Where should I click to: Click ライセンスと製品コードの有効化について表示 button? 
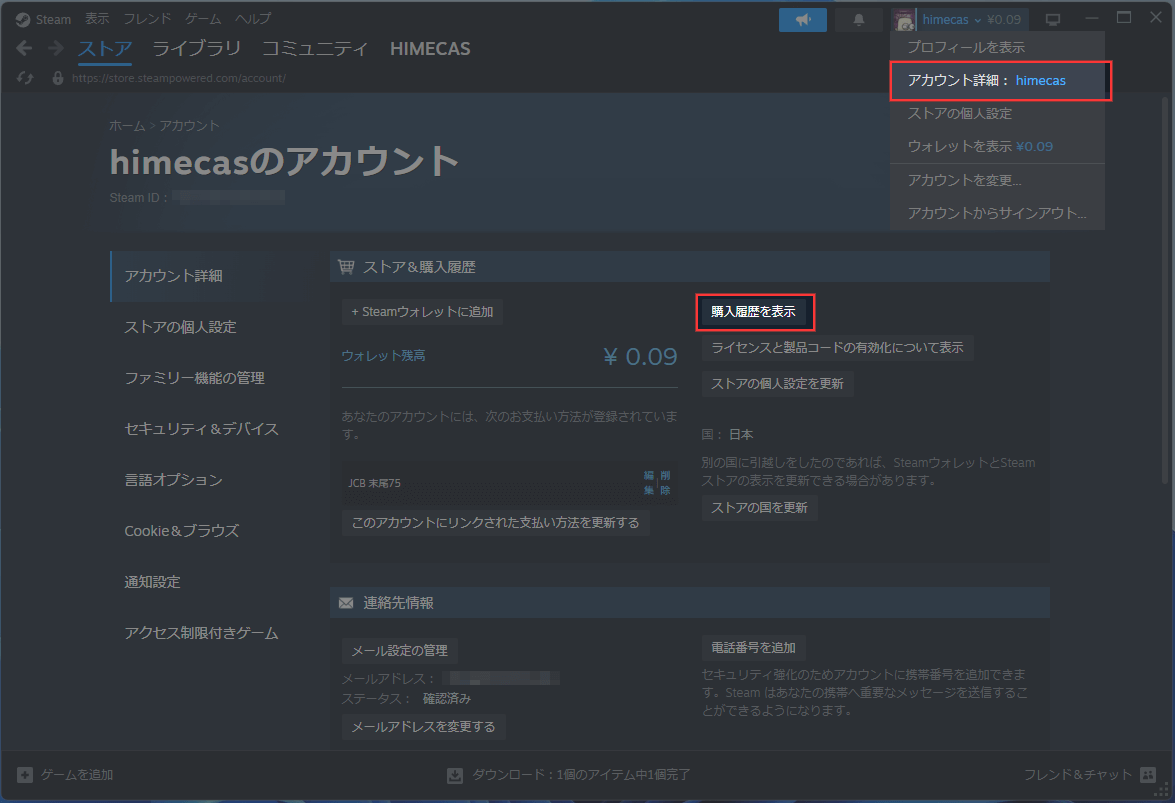pos(837,348)
